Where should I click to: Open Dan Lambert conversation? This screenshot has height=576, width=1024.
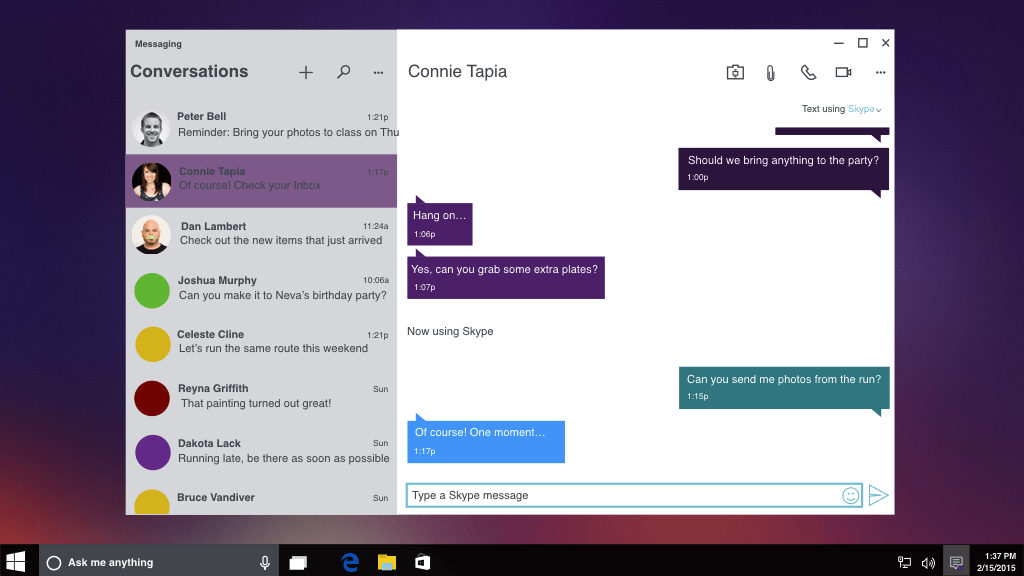coord(261,235)
